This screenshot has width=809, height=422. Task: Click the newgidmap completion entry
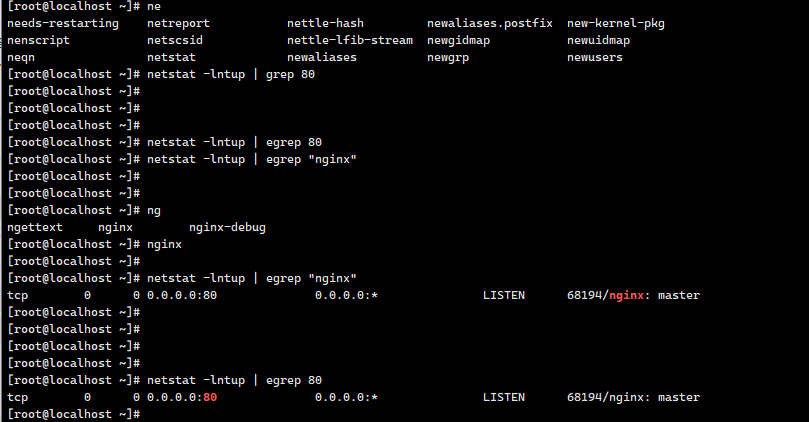point(458,40)
